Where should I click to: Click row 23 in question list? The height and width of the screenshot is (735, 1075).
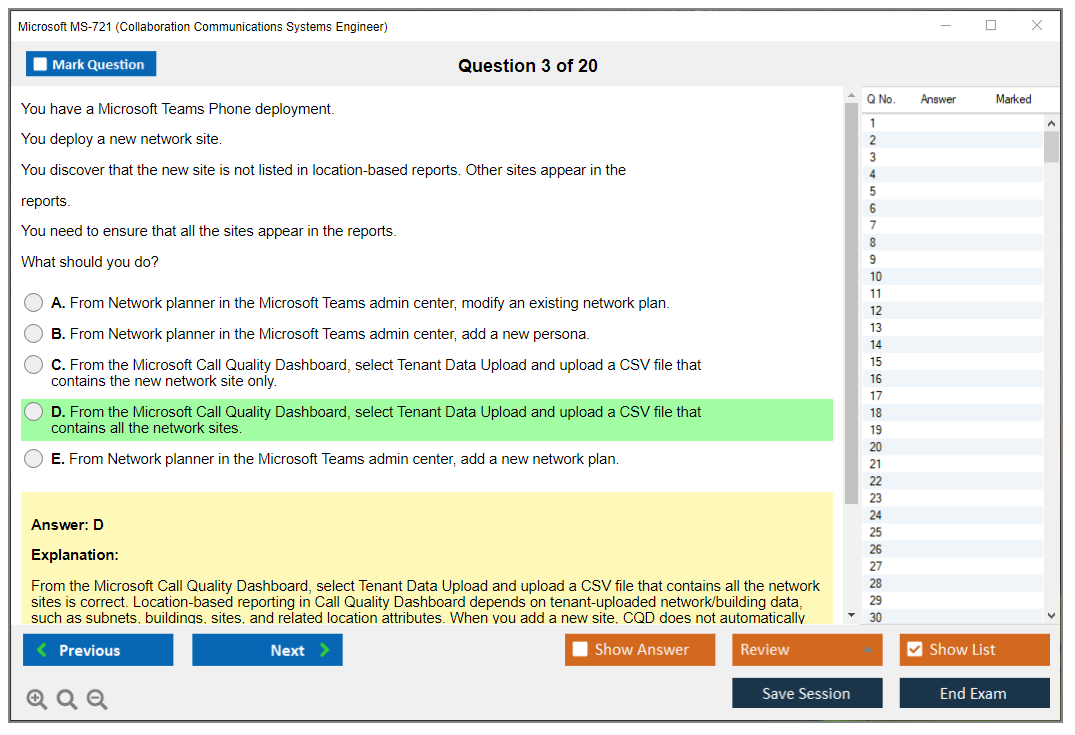pyautogui.click(x=953, y=498)
